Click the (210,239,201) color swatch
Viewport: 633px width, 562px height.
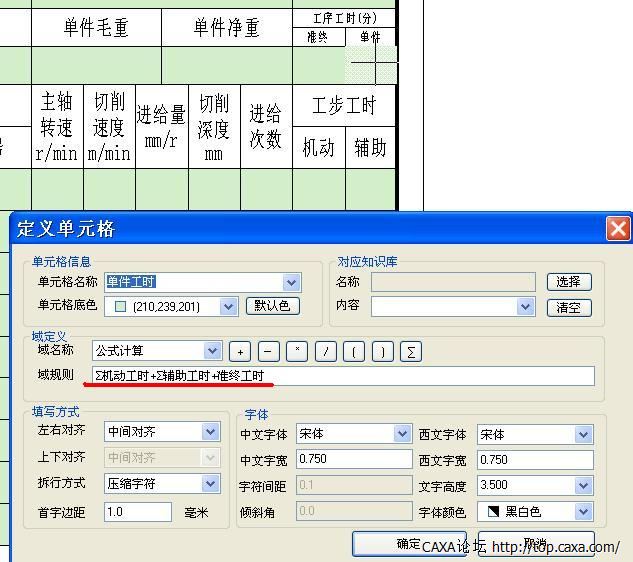click(120, 307)
